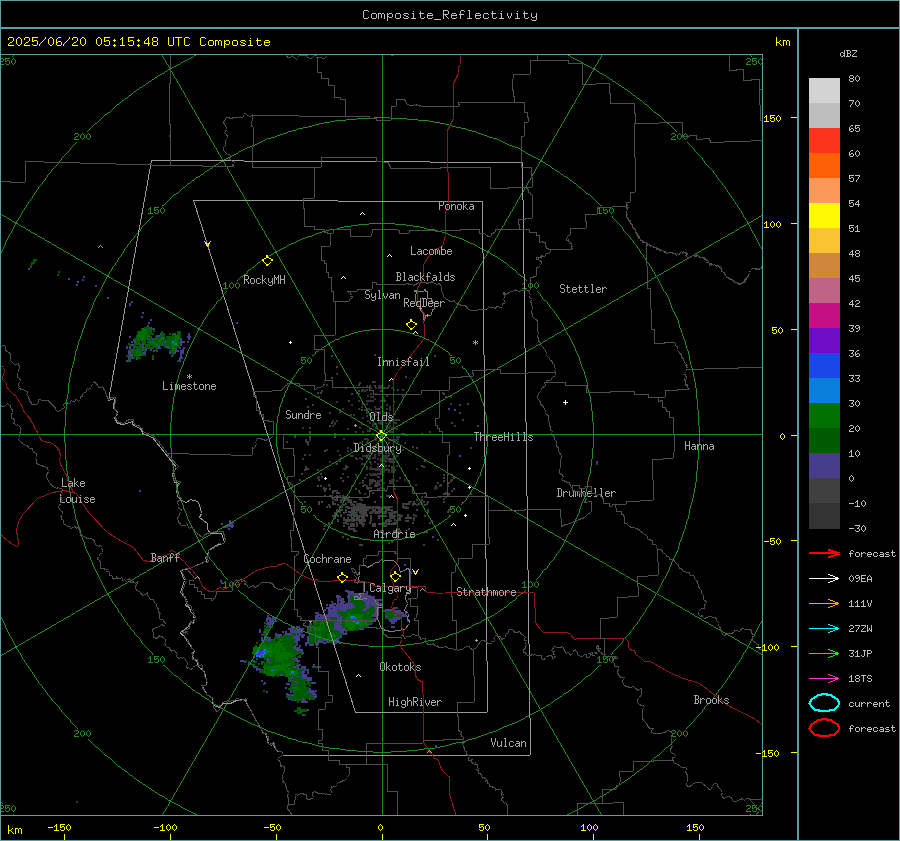The image size is (900, 841).
Task: Click the yellow diamond marker below Cochrane
Action: pos(342,577)
